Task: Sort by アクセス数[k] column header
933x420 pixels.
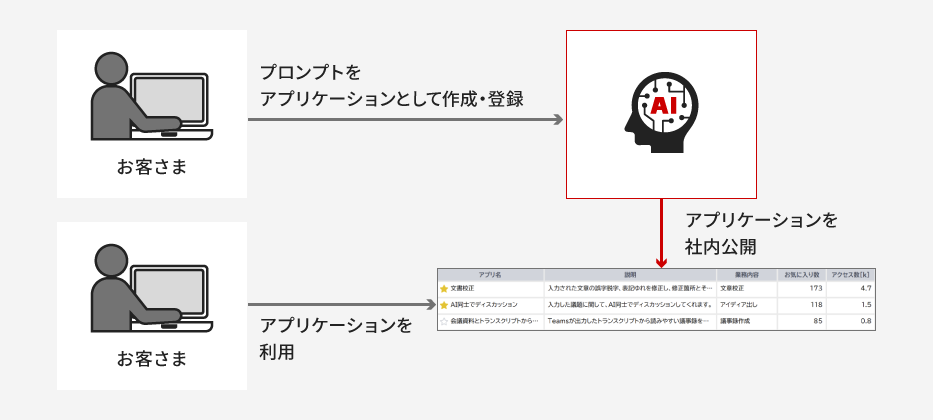Action: (851, 274)
